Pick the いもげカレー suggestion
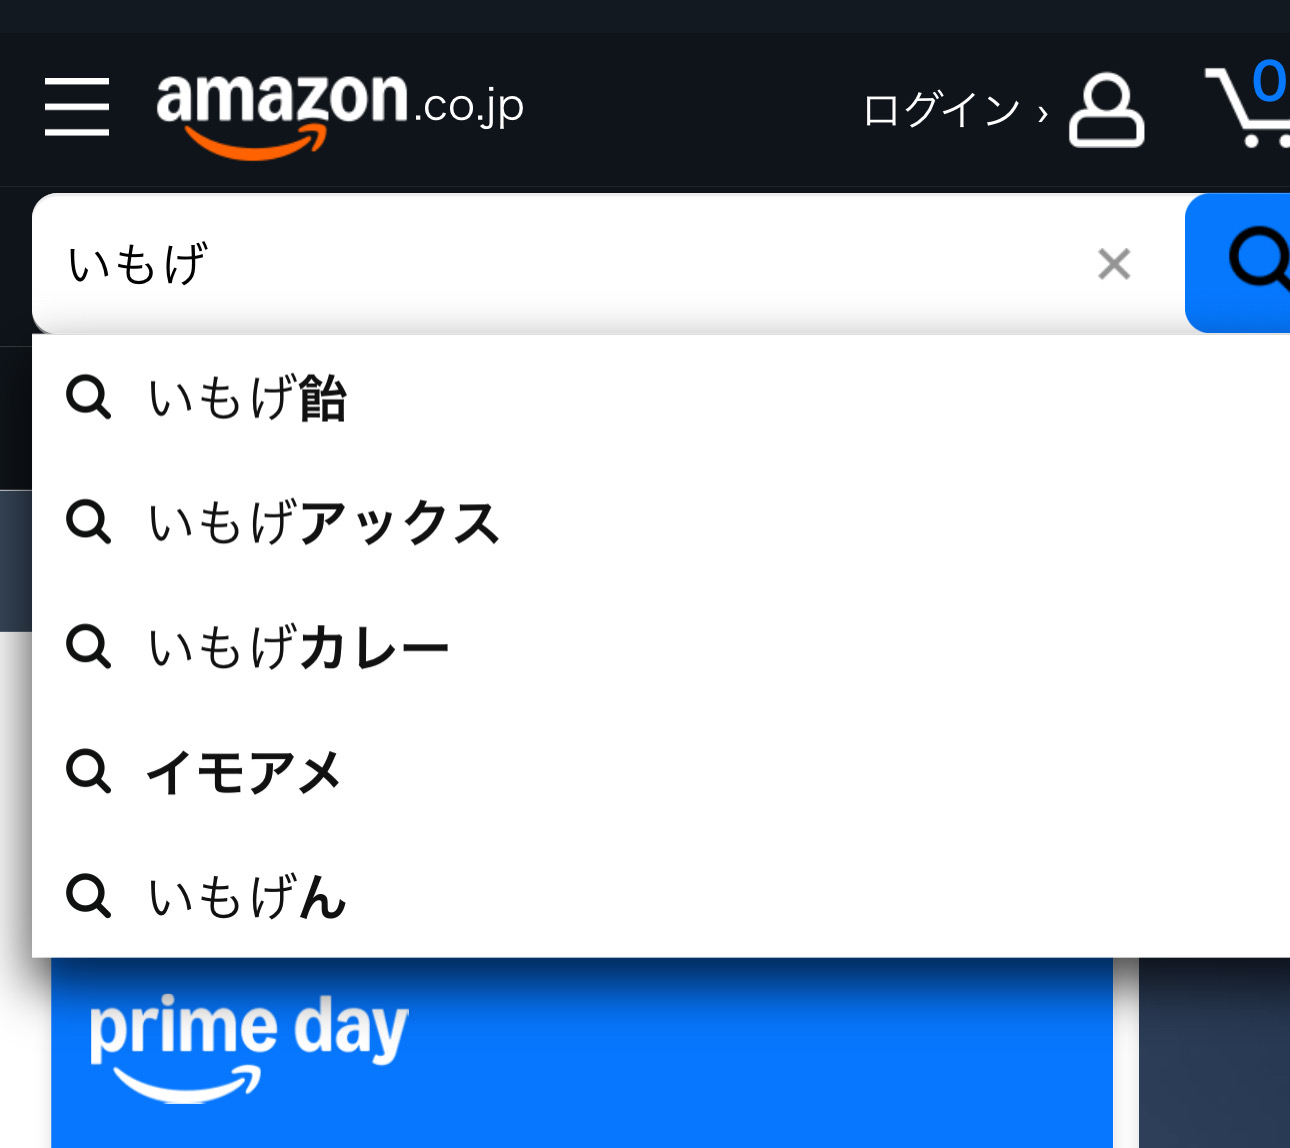 click(661, 646)
